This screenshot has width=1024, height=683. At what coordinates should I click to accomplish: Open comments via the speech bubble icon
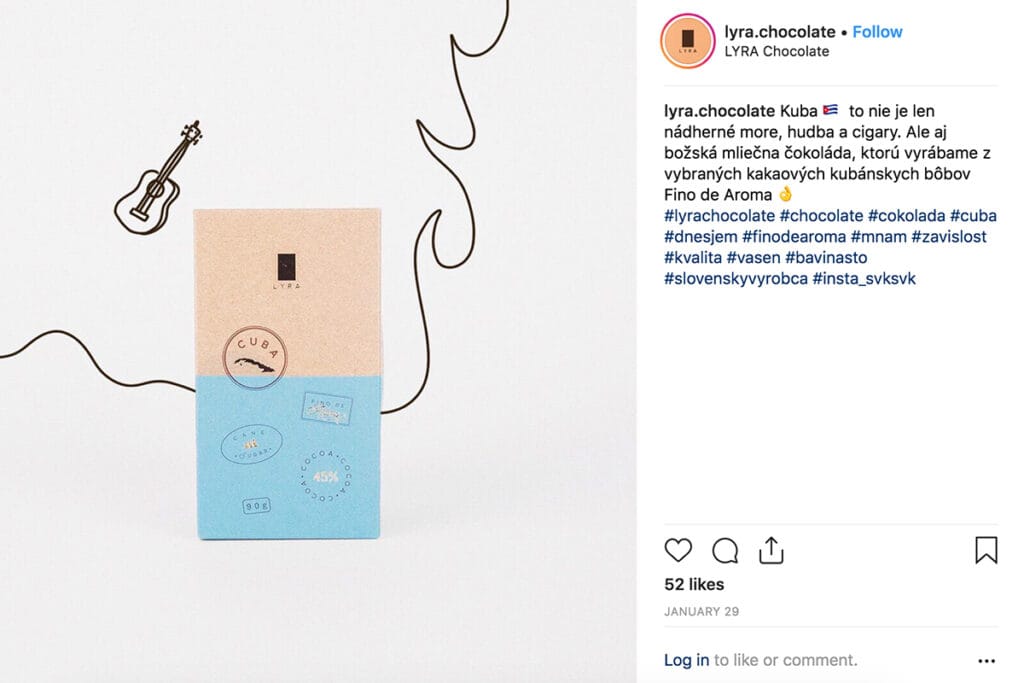[725, 550]
